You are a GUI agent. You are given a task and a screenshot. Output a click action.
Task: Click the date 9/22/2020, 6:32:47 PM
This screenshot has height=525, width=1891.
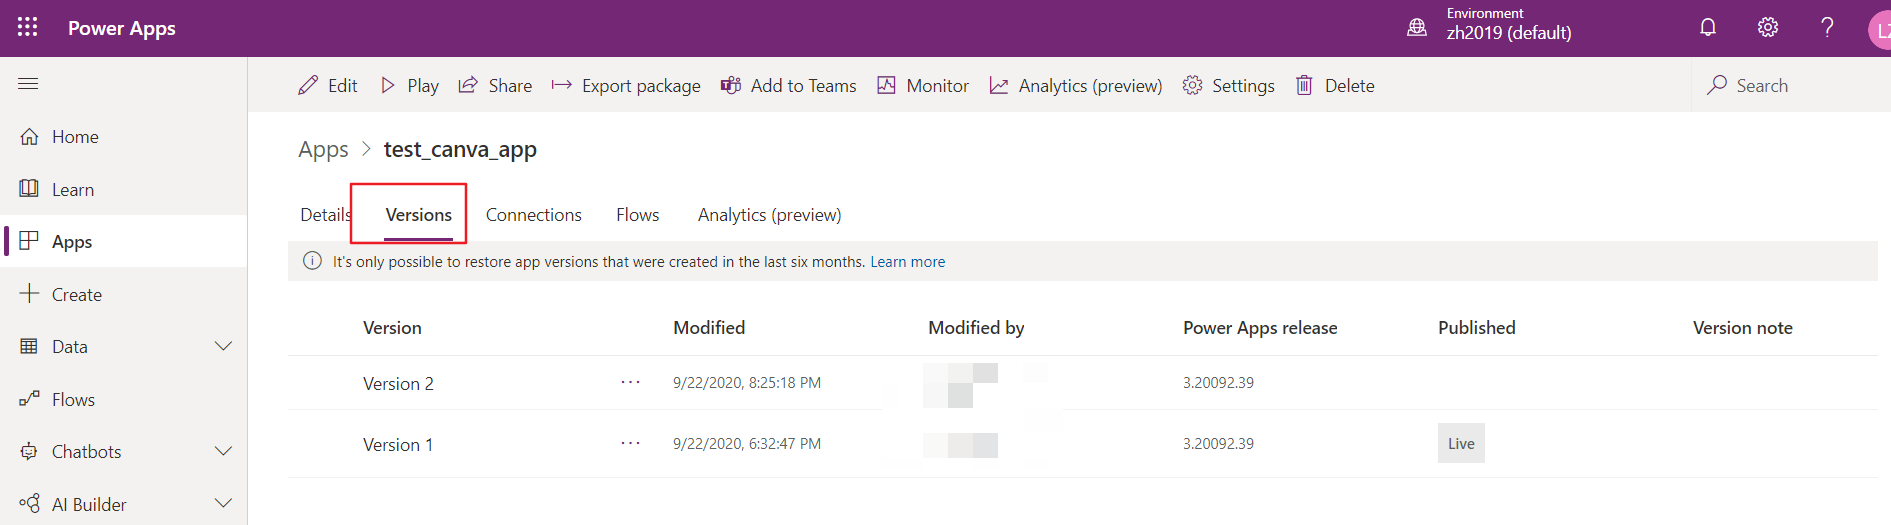coord(747,444)
